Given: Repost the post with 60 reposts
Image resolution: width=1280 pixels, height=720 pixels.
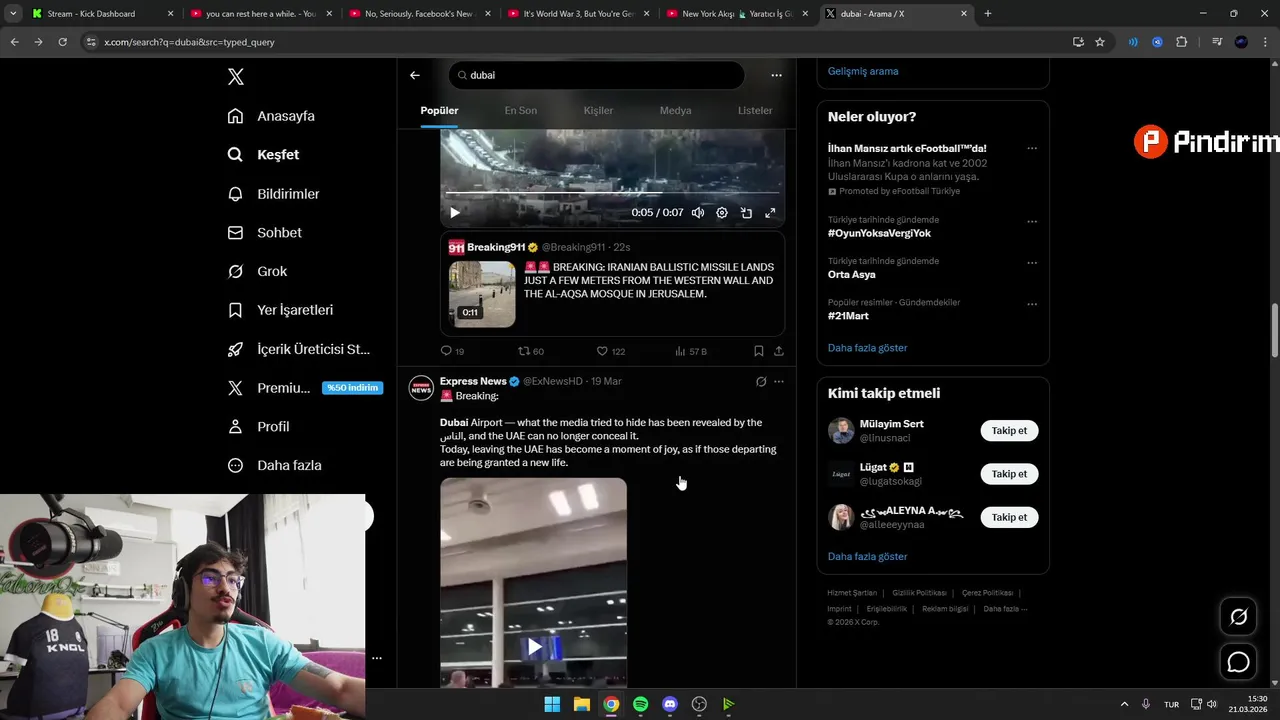Looking at the screenshot, I should [531, 351].
